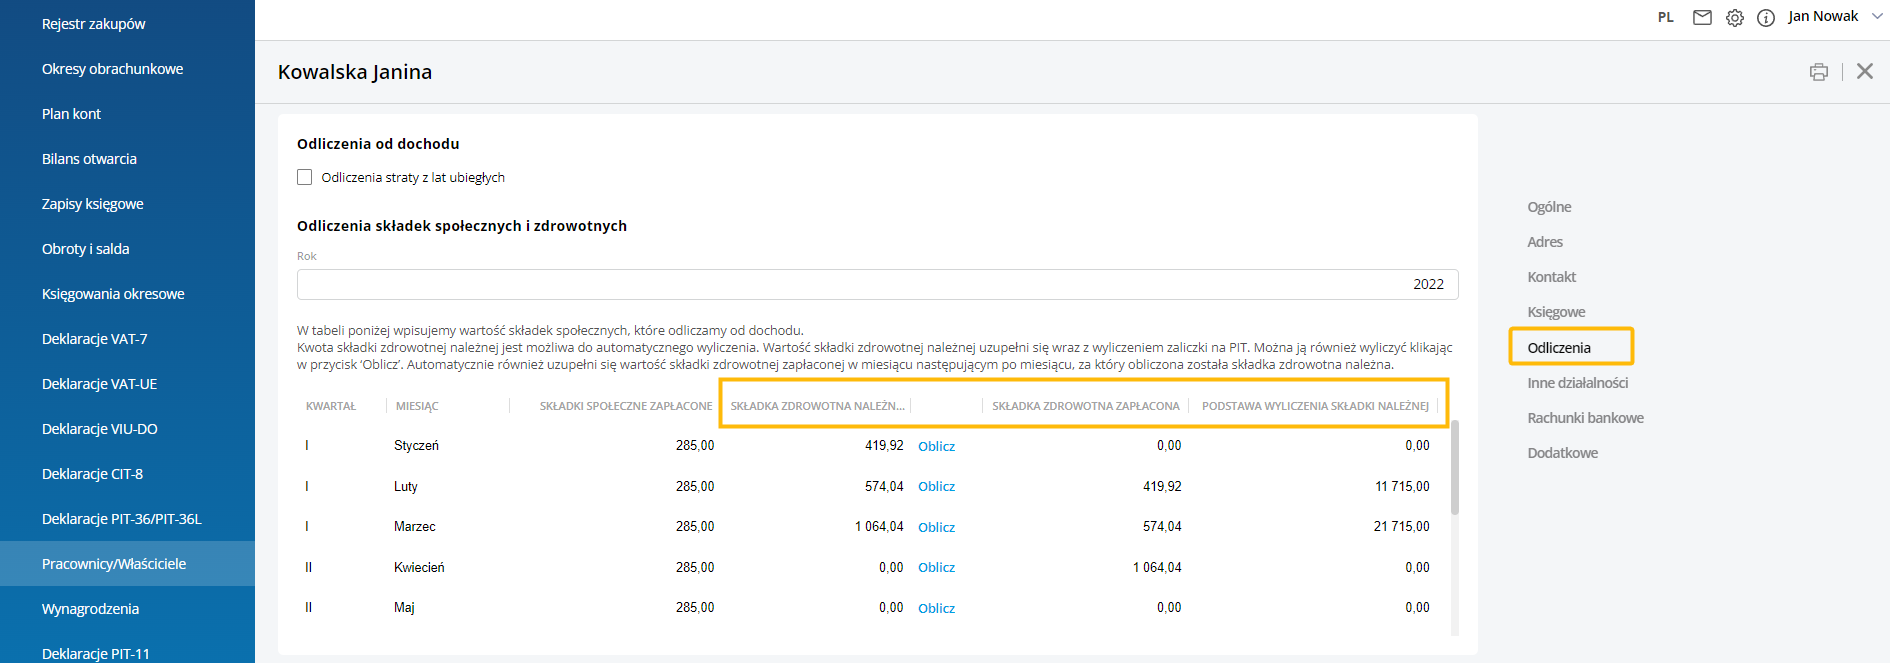This screenshot has height=663, width=1890.
Task: Go to Wynagrodzenia in sidebar
Action: [90, 609]
